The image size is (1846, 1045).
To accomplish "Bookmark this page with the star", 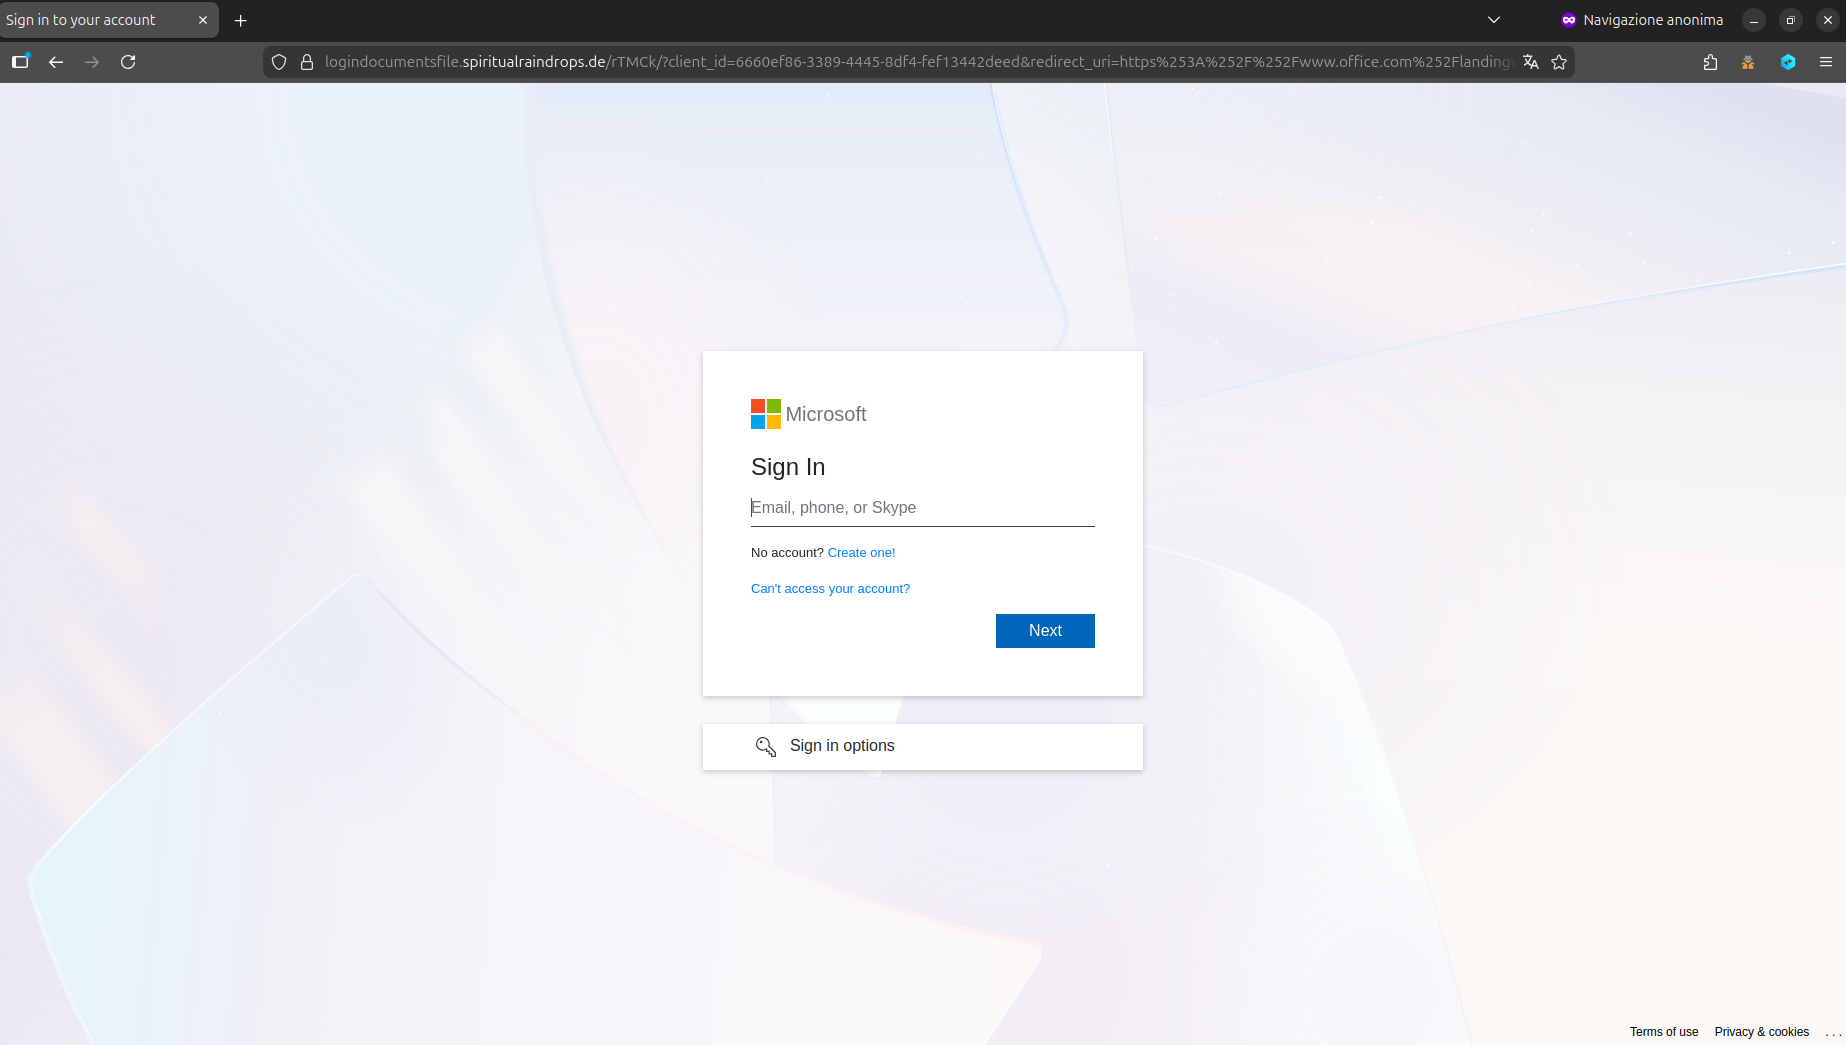I will tap(1558, 62).
